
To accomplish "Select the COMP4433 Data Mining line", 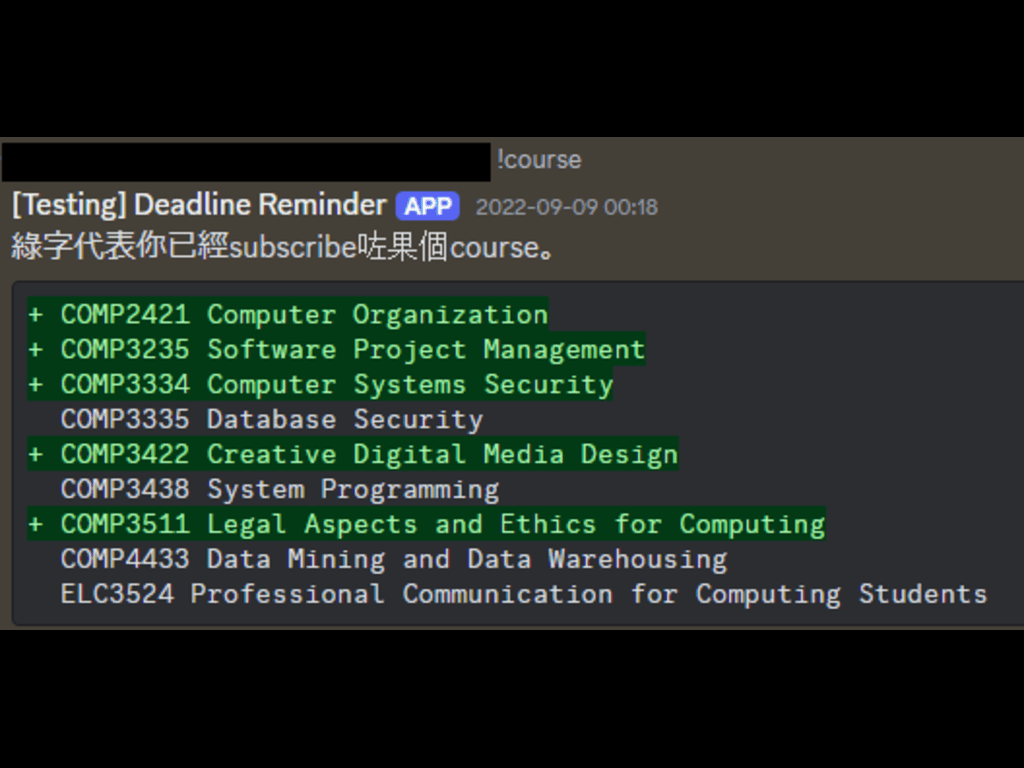I will point(394,559).
